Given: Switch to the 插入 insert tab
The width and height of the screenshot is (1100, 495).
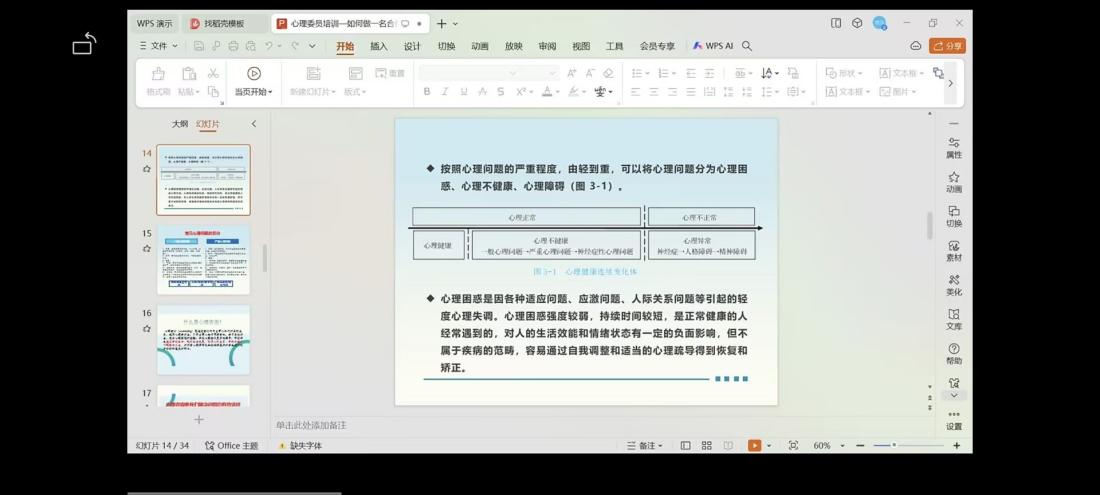Looking at the screenshot, I should click(x=379, y=46).
